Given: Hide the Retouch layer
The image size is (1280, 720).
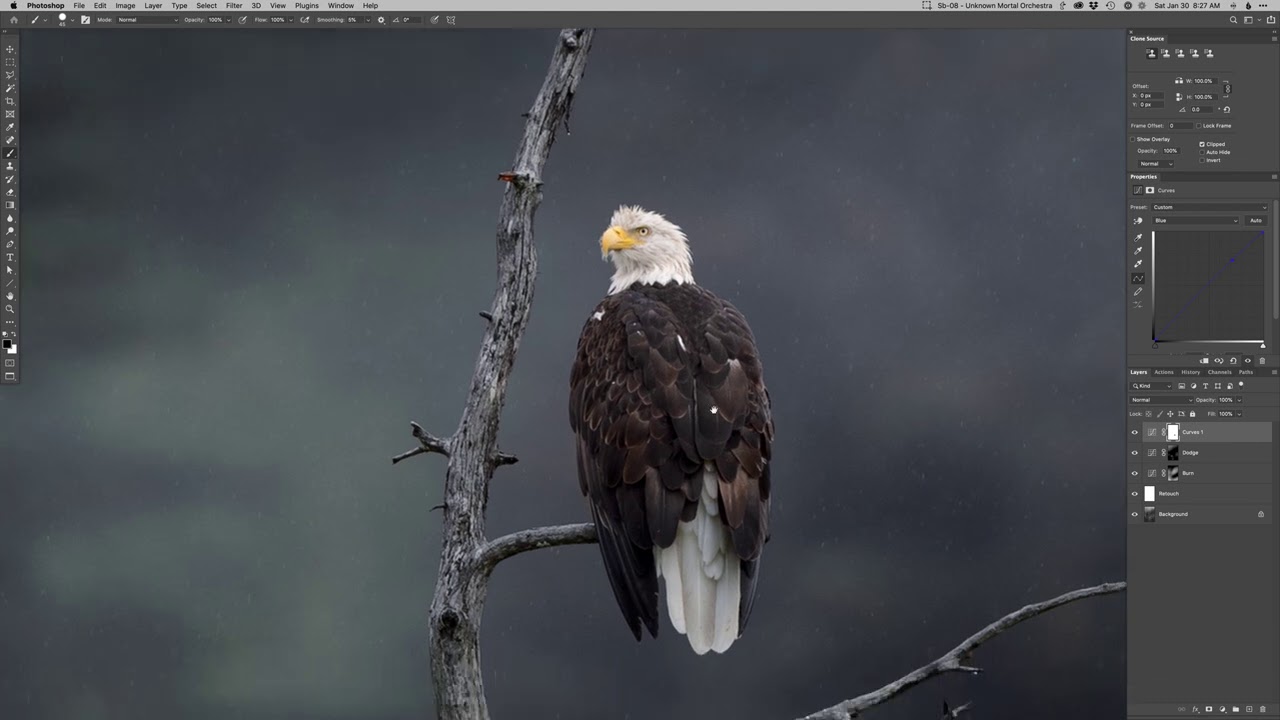Looking at the screenshot, I should tap(1134, 494).
